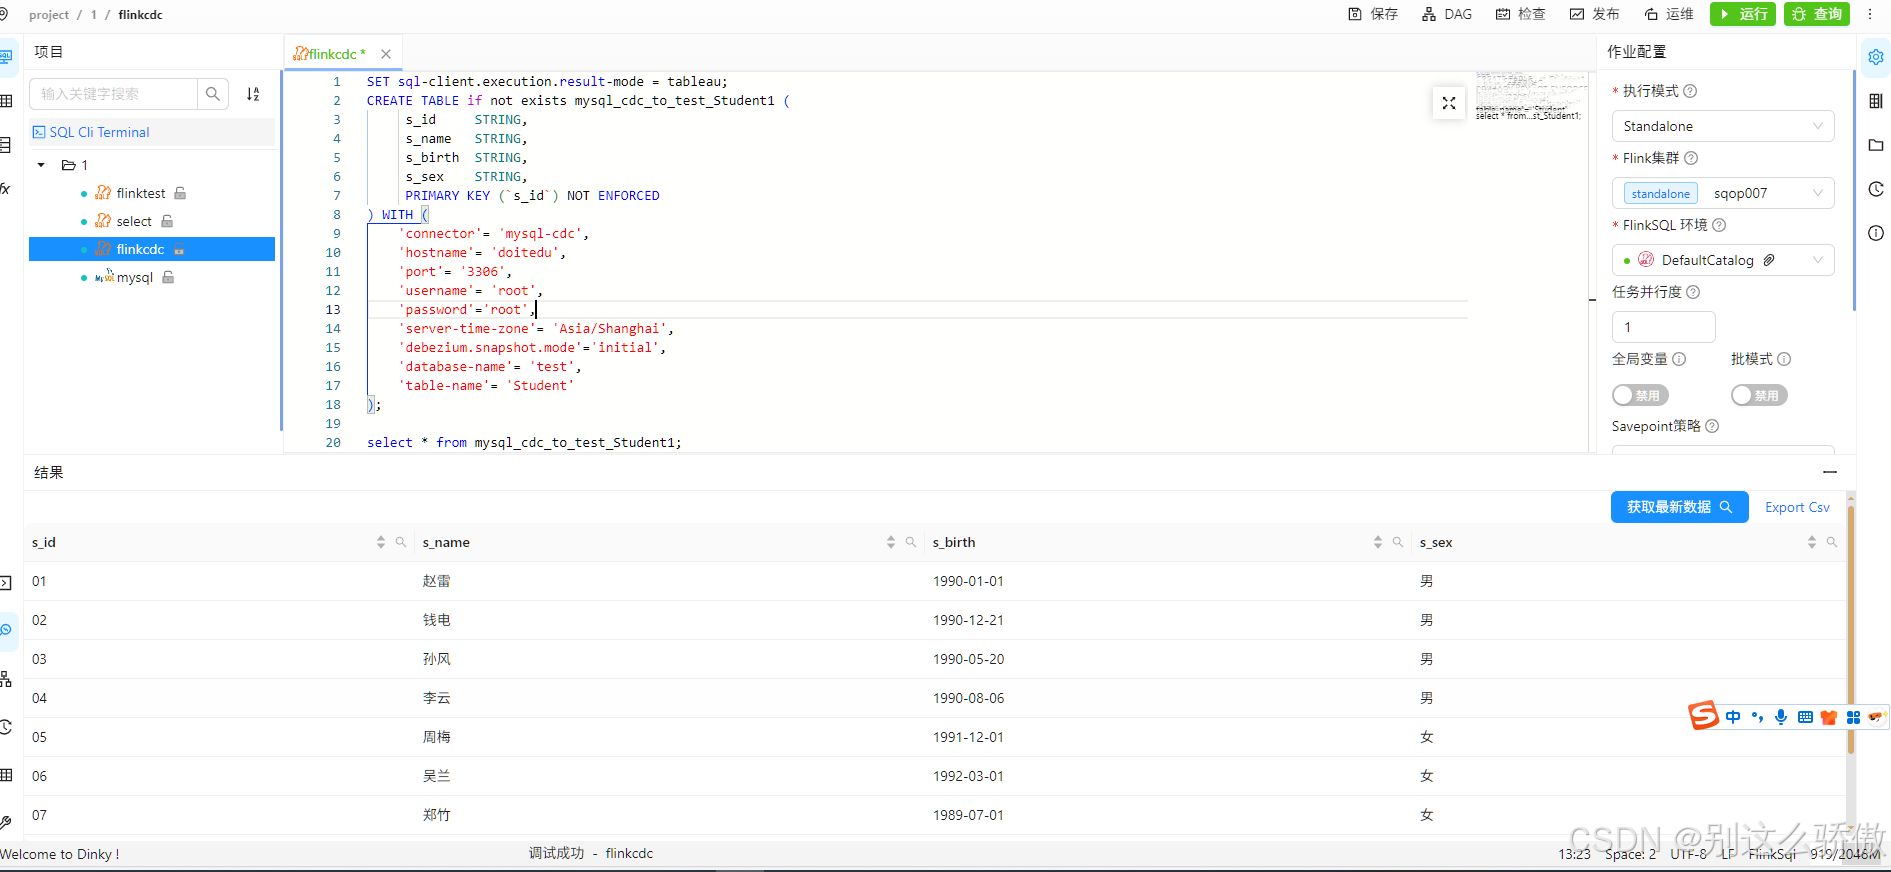
Task: Click the date cell 1990-12-21
Action: [x=968, y=620]
